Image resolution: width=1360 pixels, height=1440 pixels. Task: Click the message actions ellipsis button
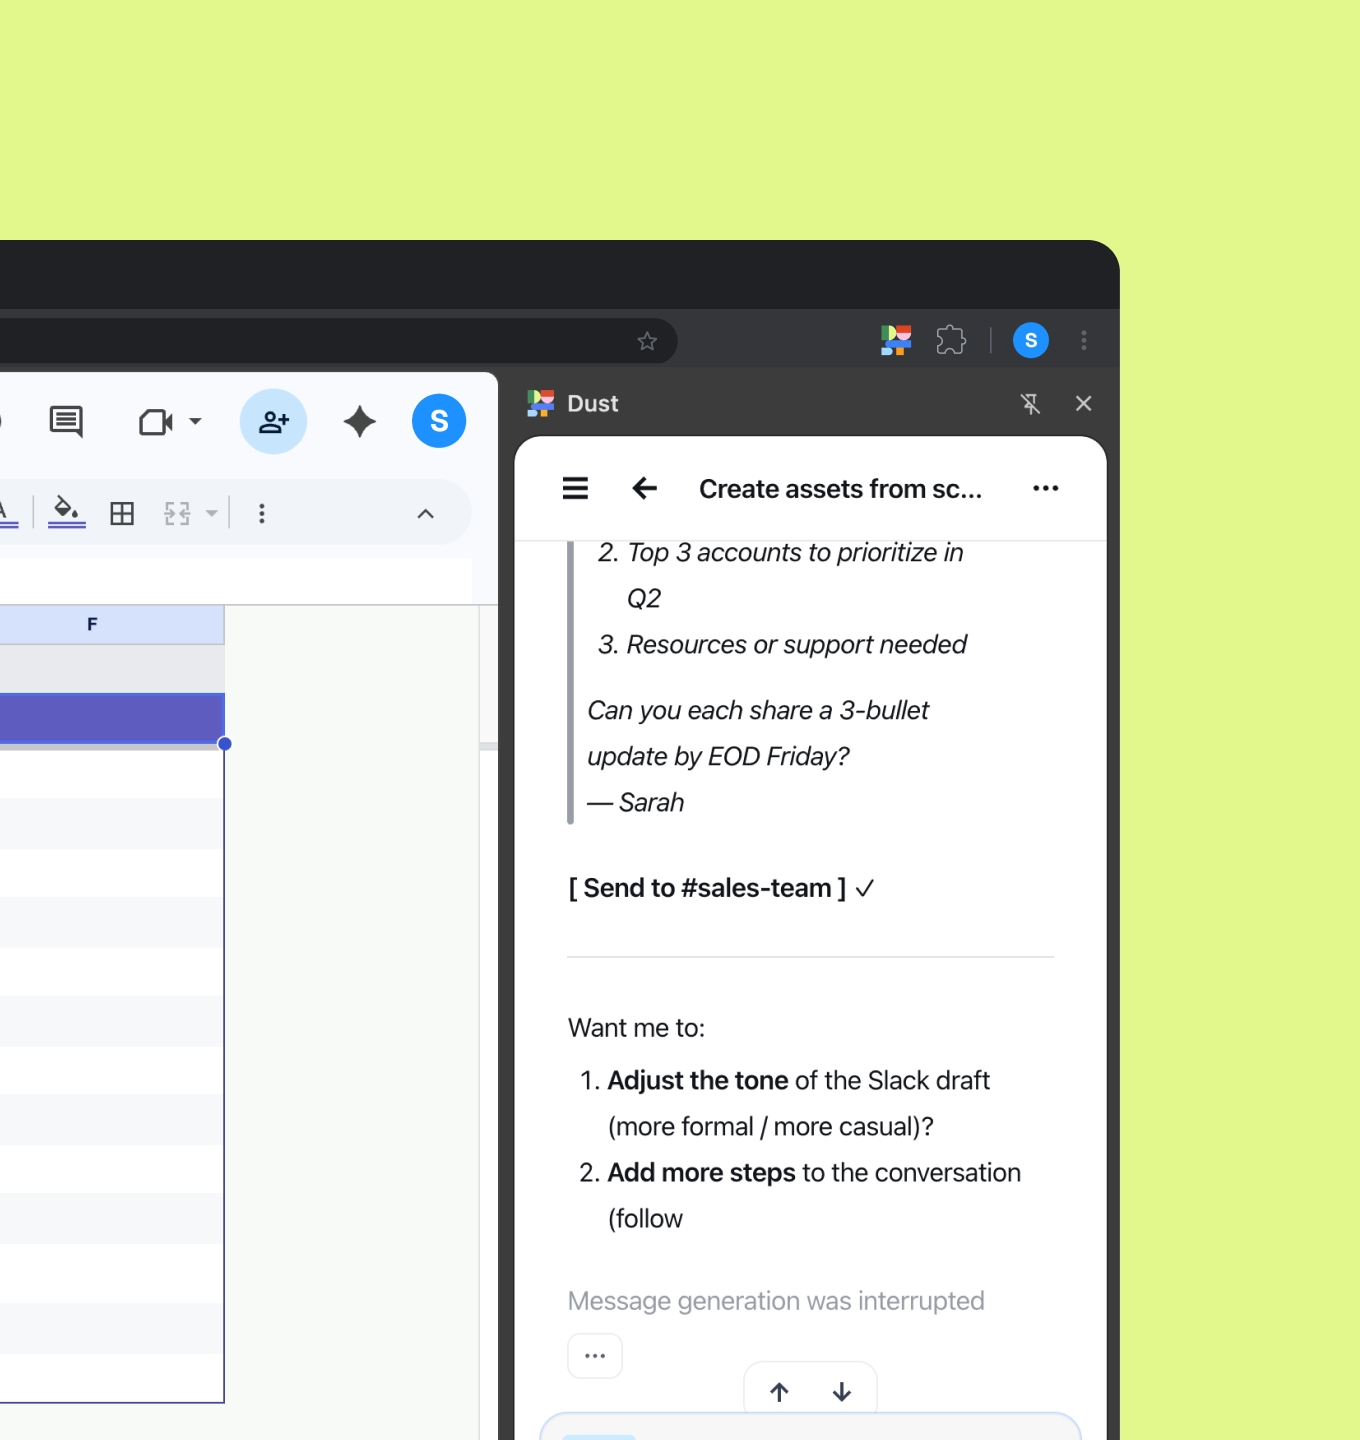point(595,1356)
